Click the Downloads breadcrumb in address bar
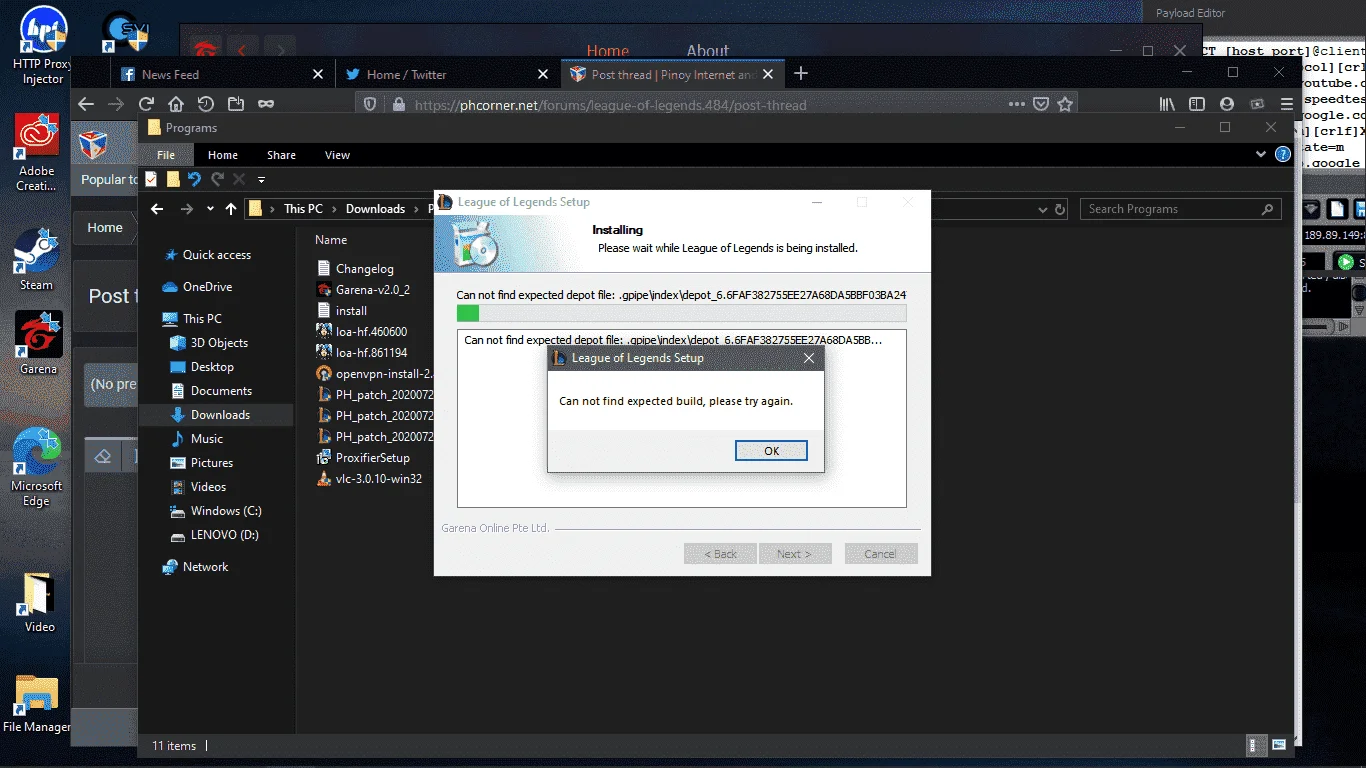This screenshot has width=1366, height=768. click(x=375, y=209)
